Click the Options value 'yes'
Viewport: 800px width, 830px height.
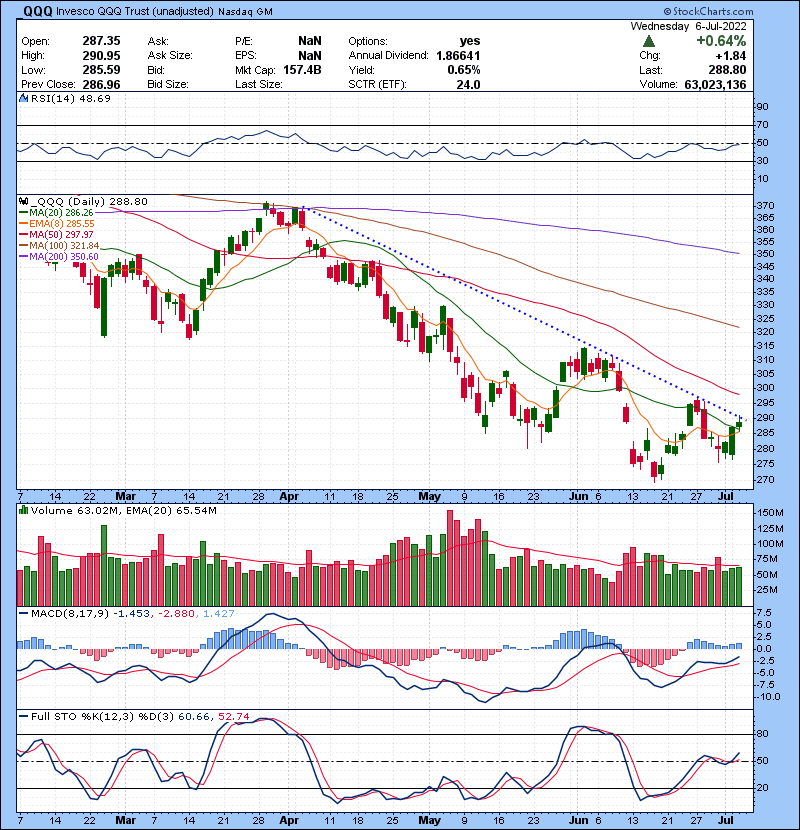[x=470, y=41]
